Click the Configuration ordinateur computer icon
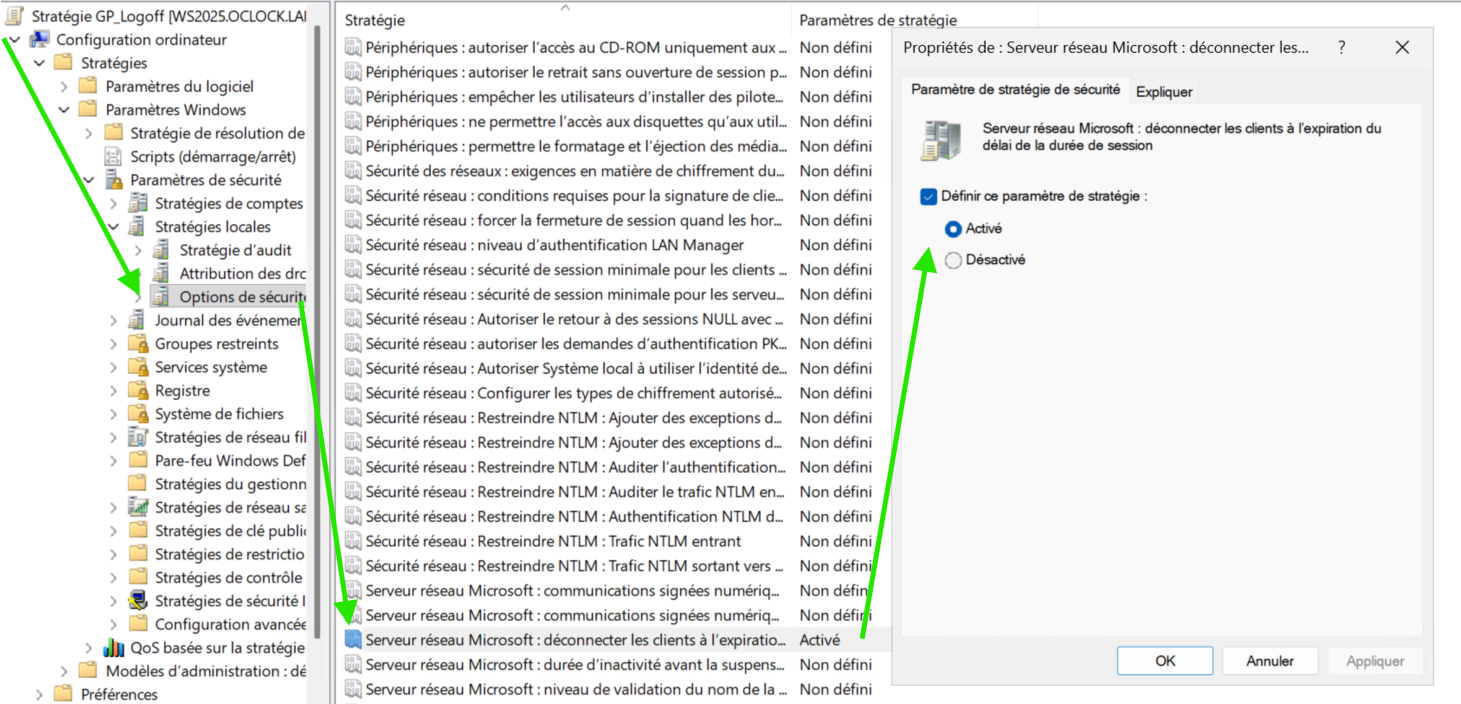The width and height of the screenshot is (1461, 704). tap(40, 40)
